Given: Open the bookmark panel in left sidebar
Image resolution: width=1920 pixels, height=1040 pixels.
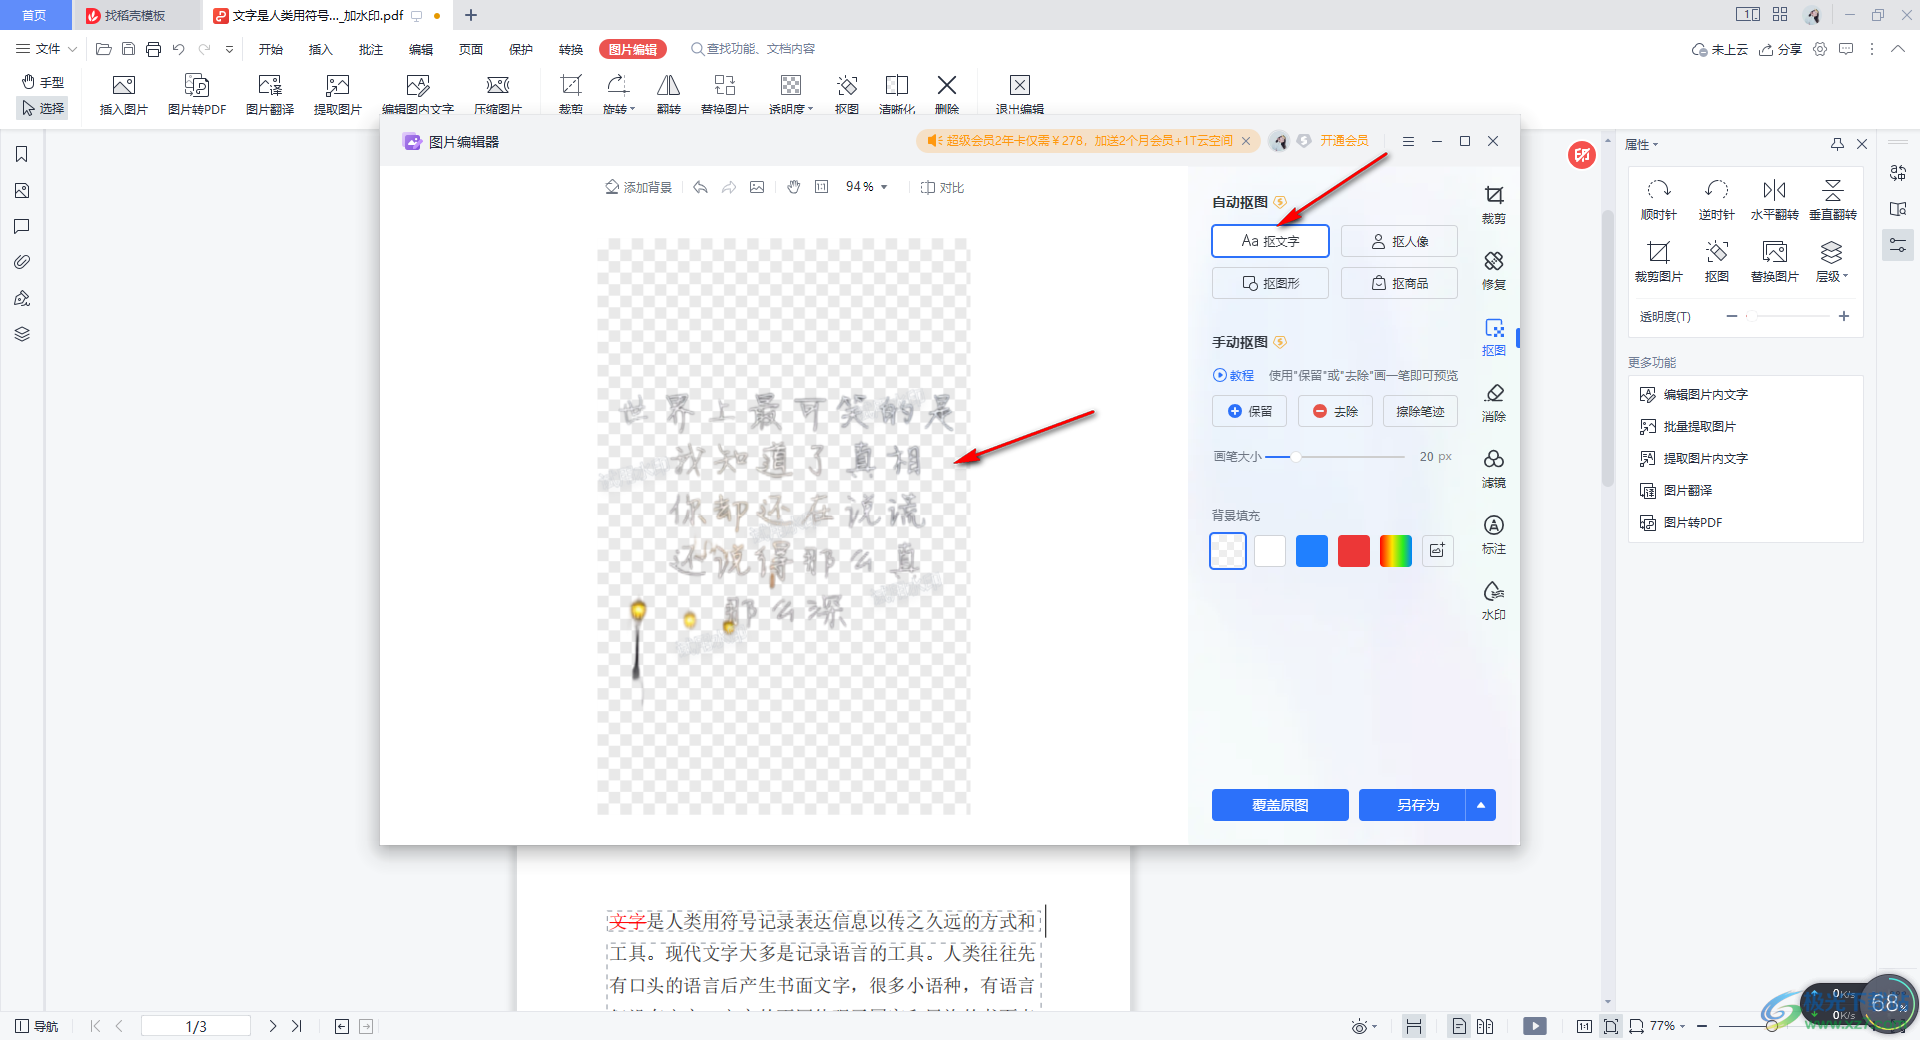Looking at the screenshot, I should click(21, 154).
